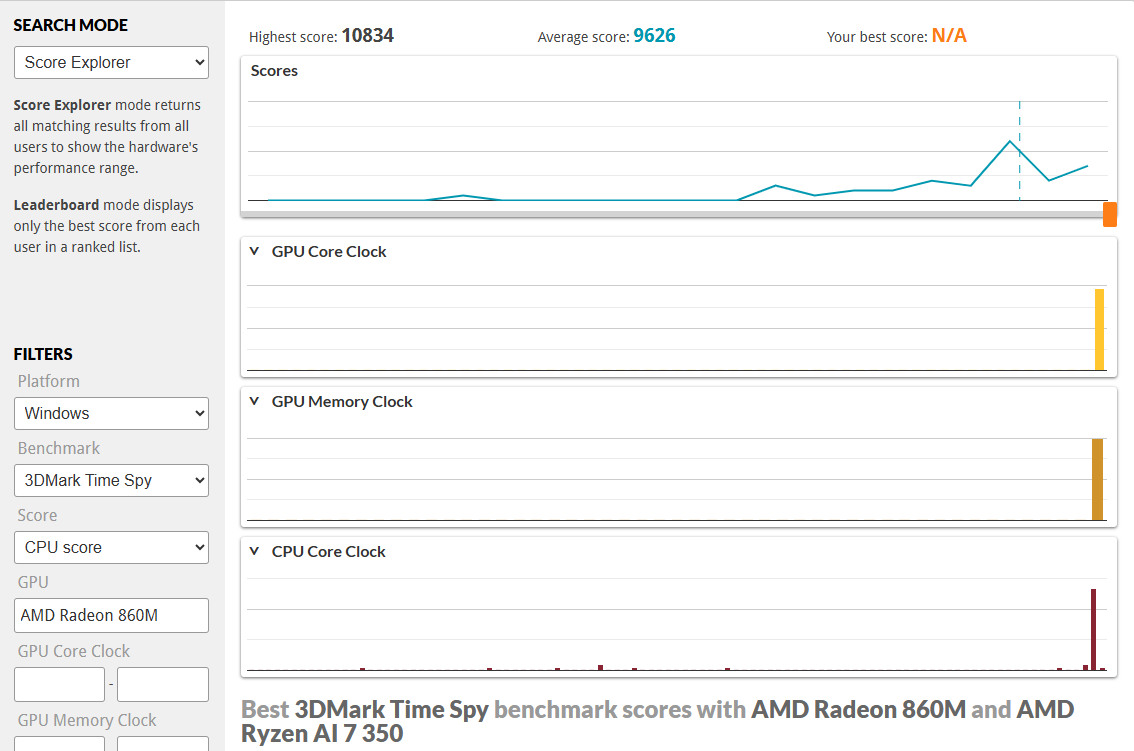Click the Leaderboard mode description text
This screenshot has width=1134, height=751.
click(106, 226)
